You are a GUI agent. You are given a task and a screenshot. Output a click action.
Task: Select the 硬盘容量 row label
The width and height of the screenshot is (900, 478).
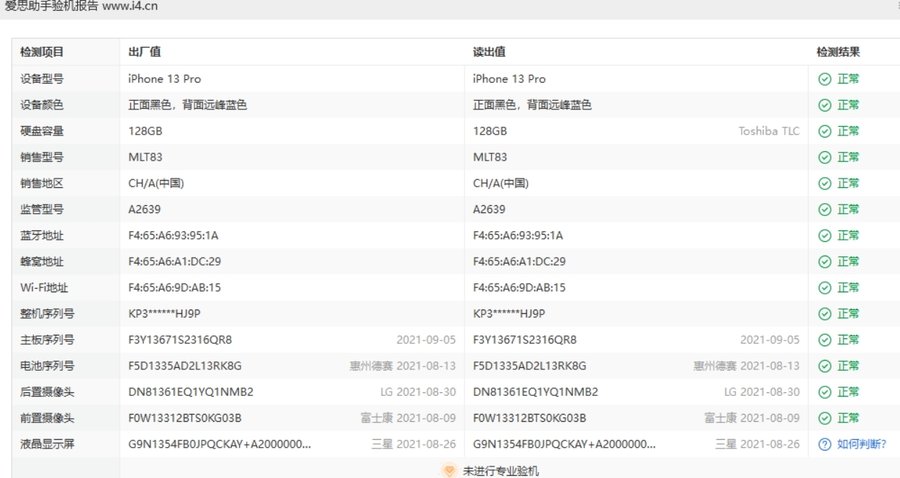42,131
